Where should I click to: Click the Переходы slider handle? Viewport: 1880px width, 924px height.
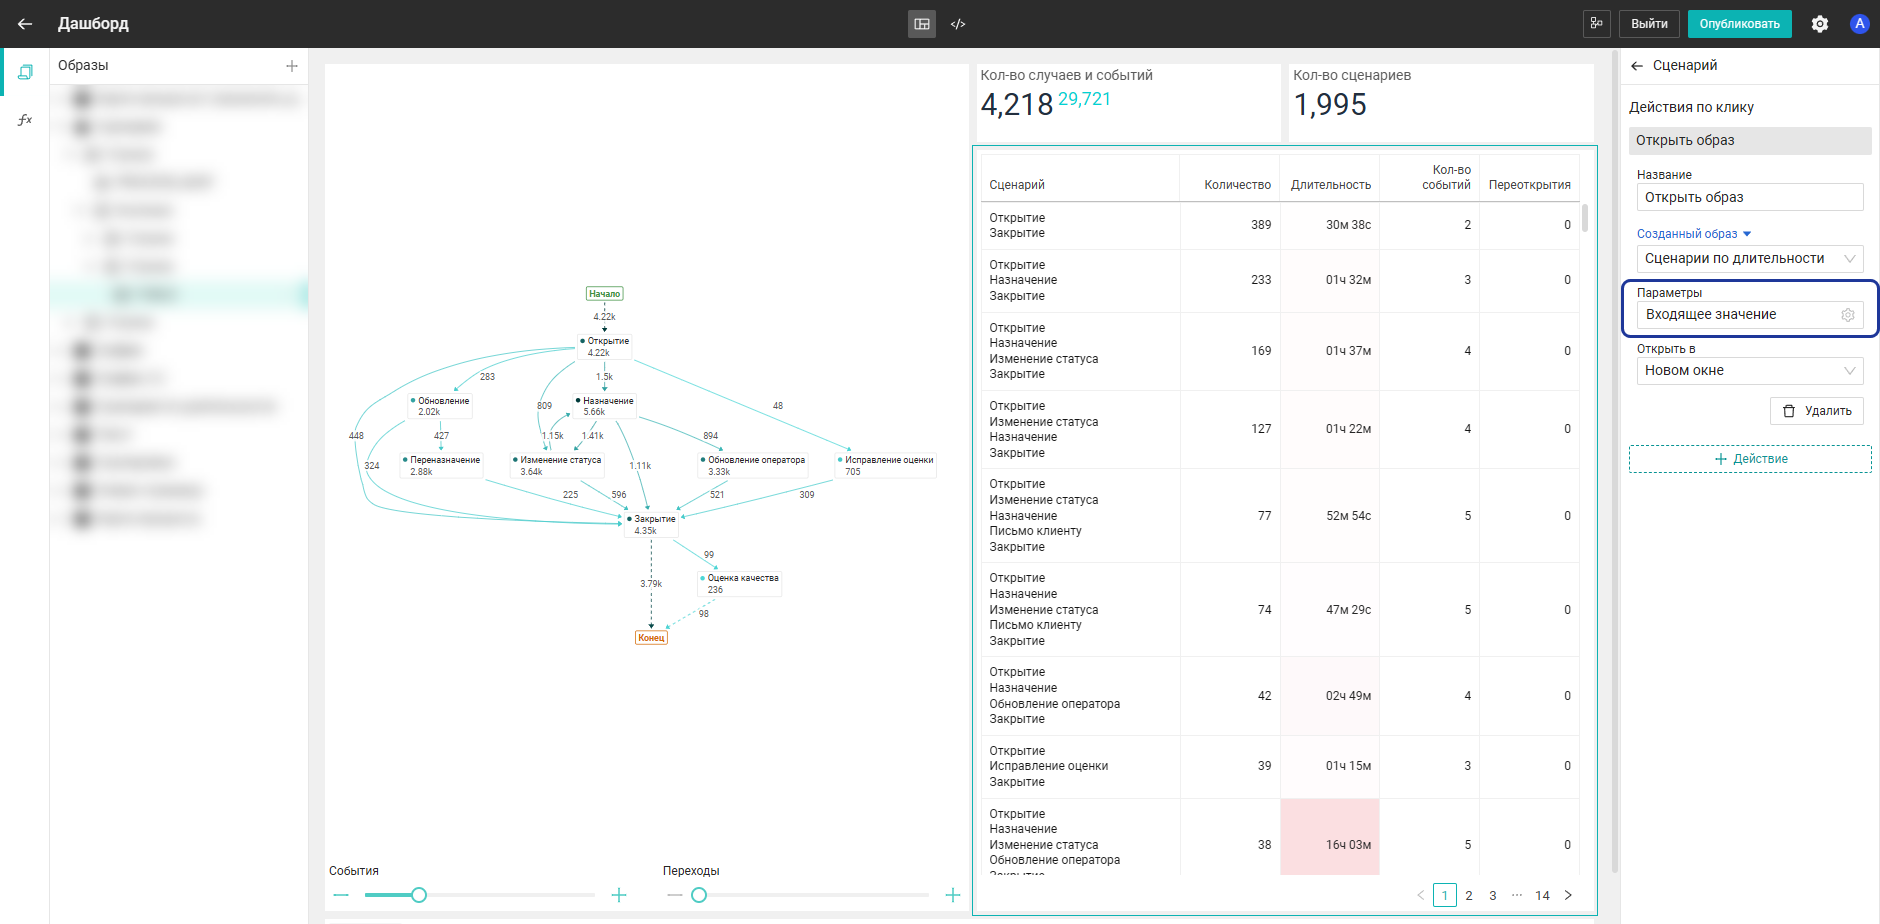click(699, 895)
